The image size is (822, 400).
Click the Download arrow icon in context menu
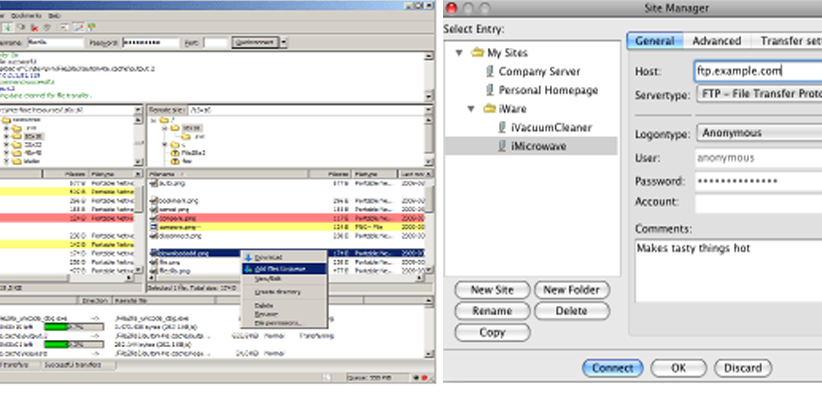247,257
